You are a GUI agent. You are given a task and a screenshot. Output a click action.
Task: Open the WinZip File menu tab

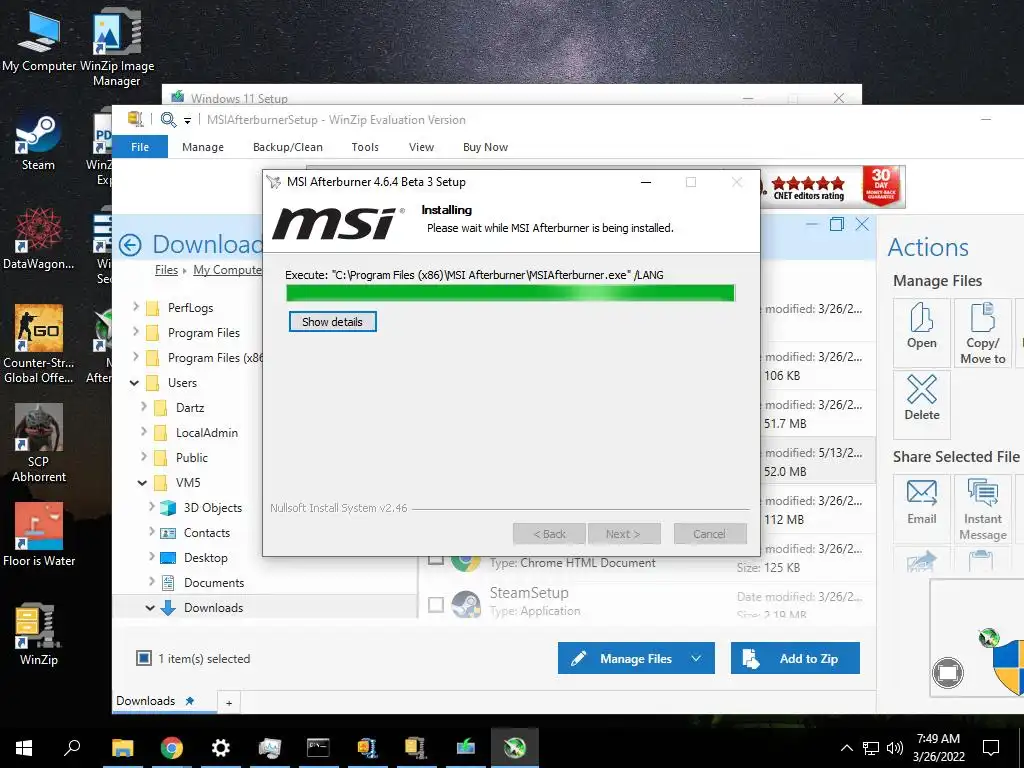click(x=140, y=147)
